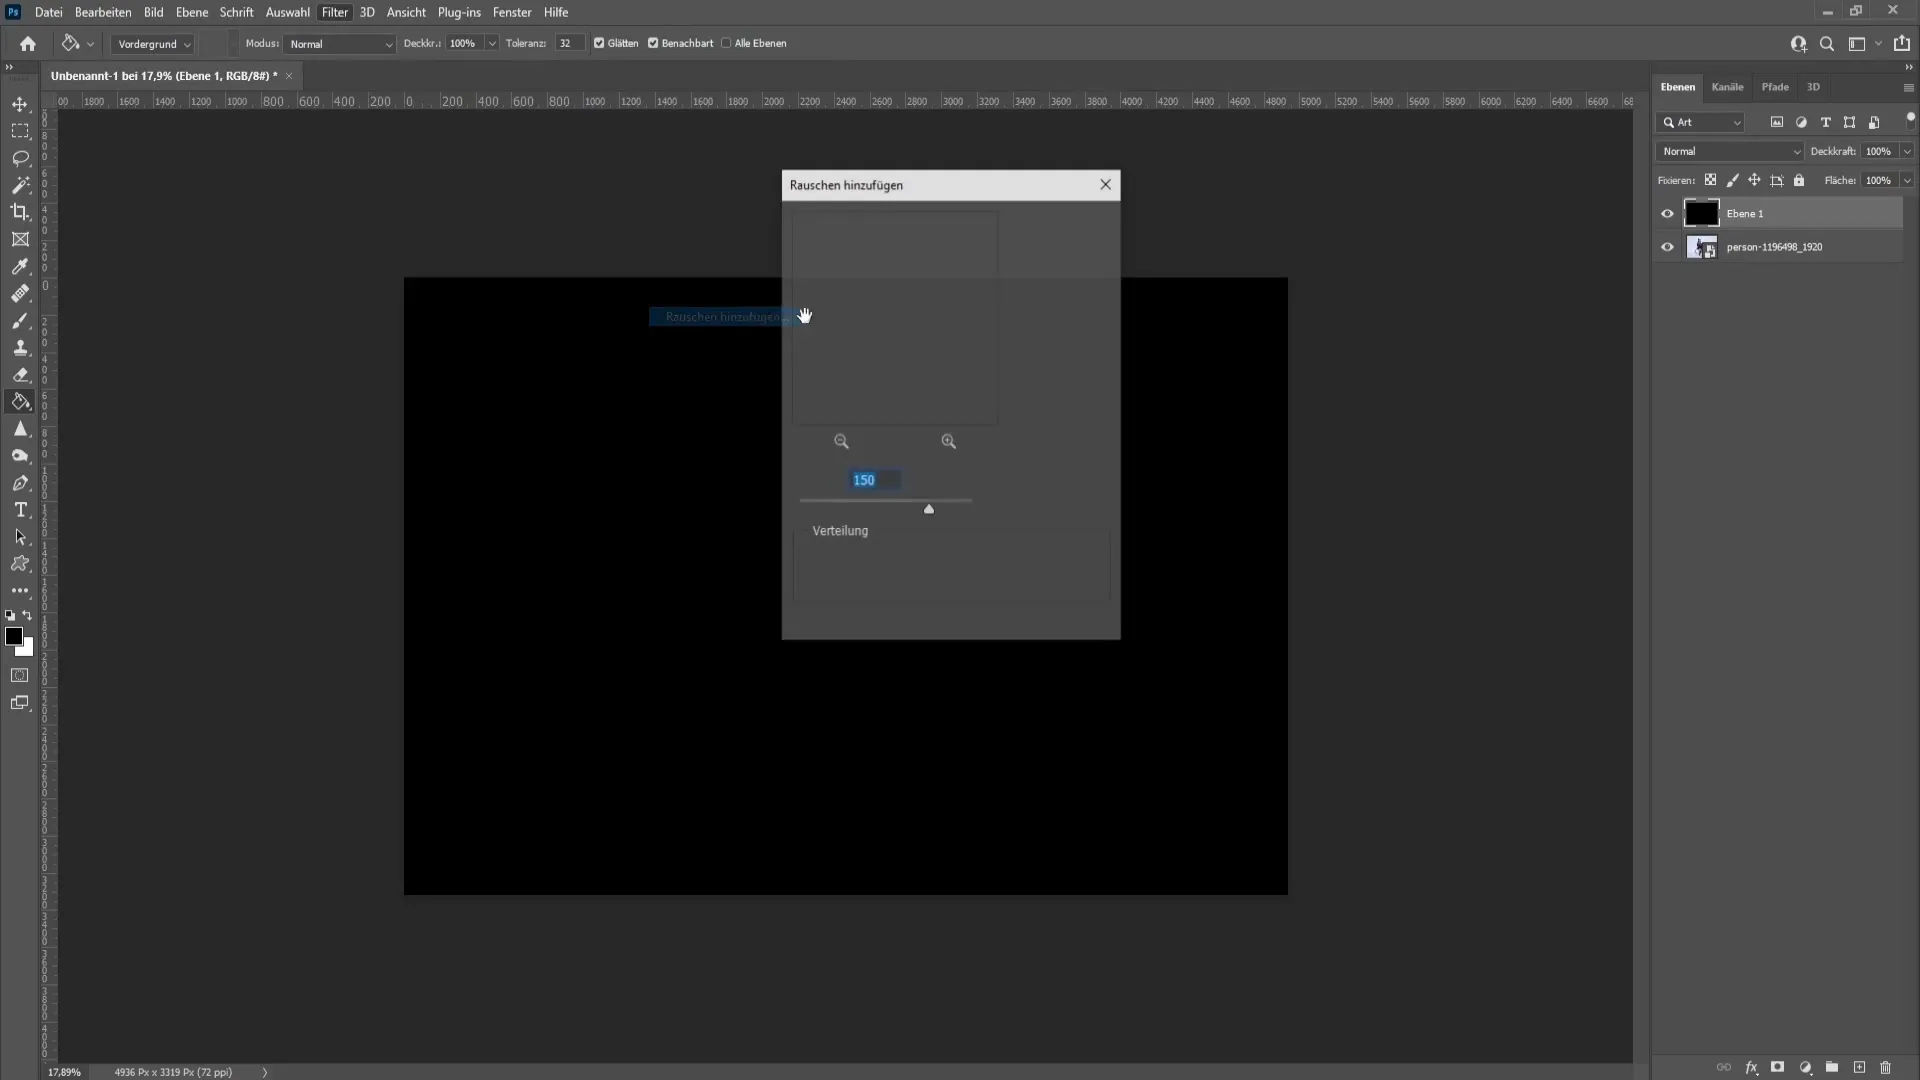The height and width of the screenshot is (1080, 1920).
Task: Select the Eyedropper tool
Action: tap(20, 266)
